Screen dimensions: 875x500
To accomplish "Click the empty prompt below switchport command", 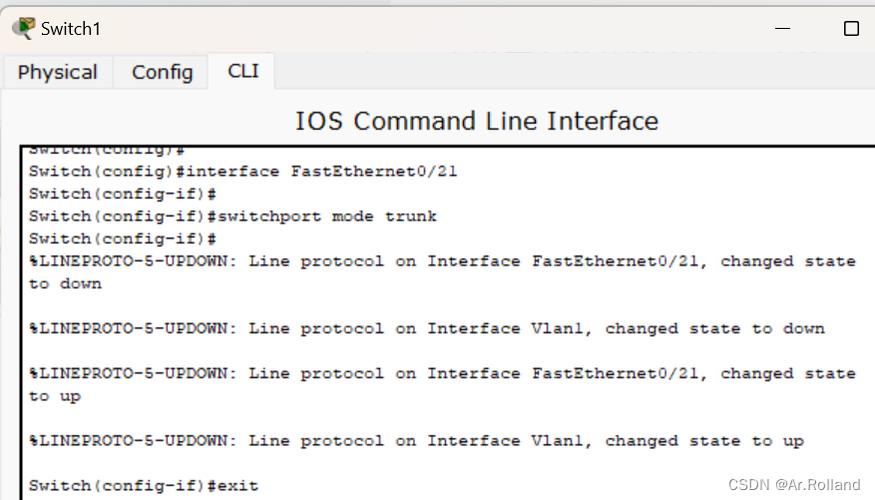I will (123, 239).
